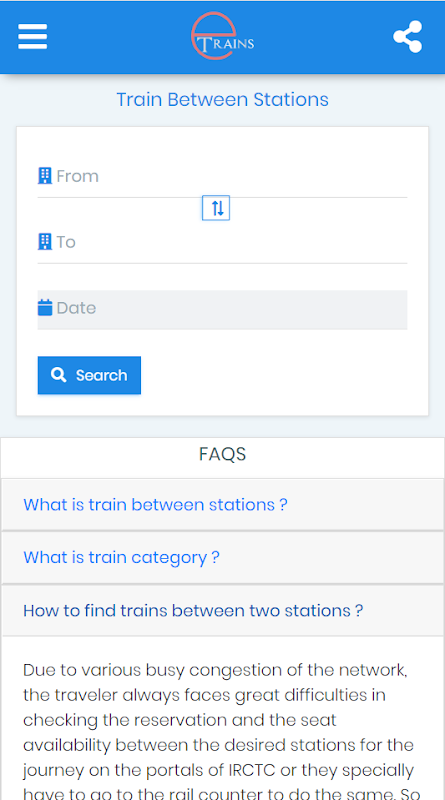Click the Train Between Stations heading
The image size is (445, 800).
[222, 99]
